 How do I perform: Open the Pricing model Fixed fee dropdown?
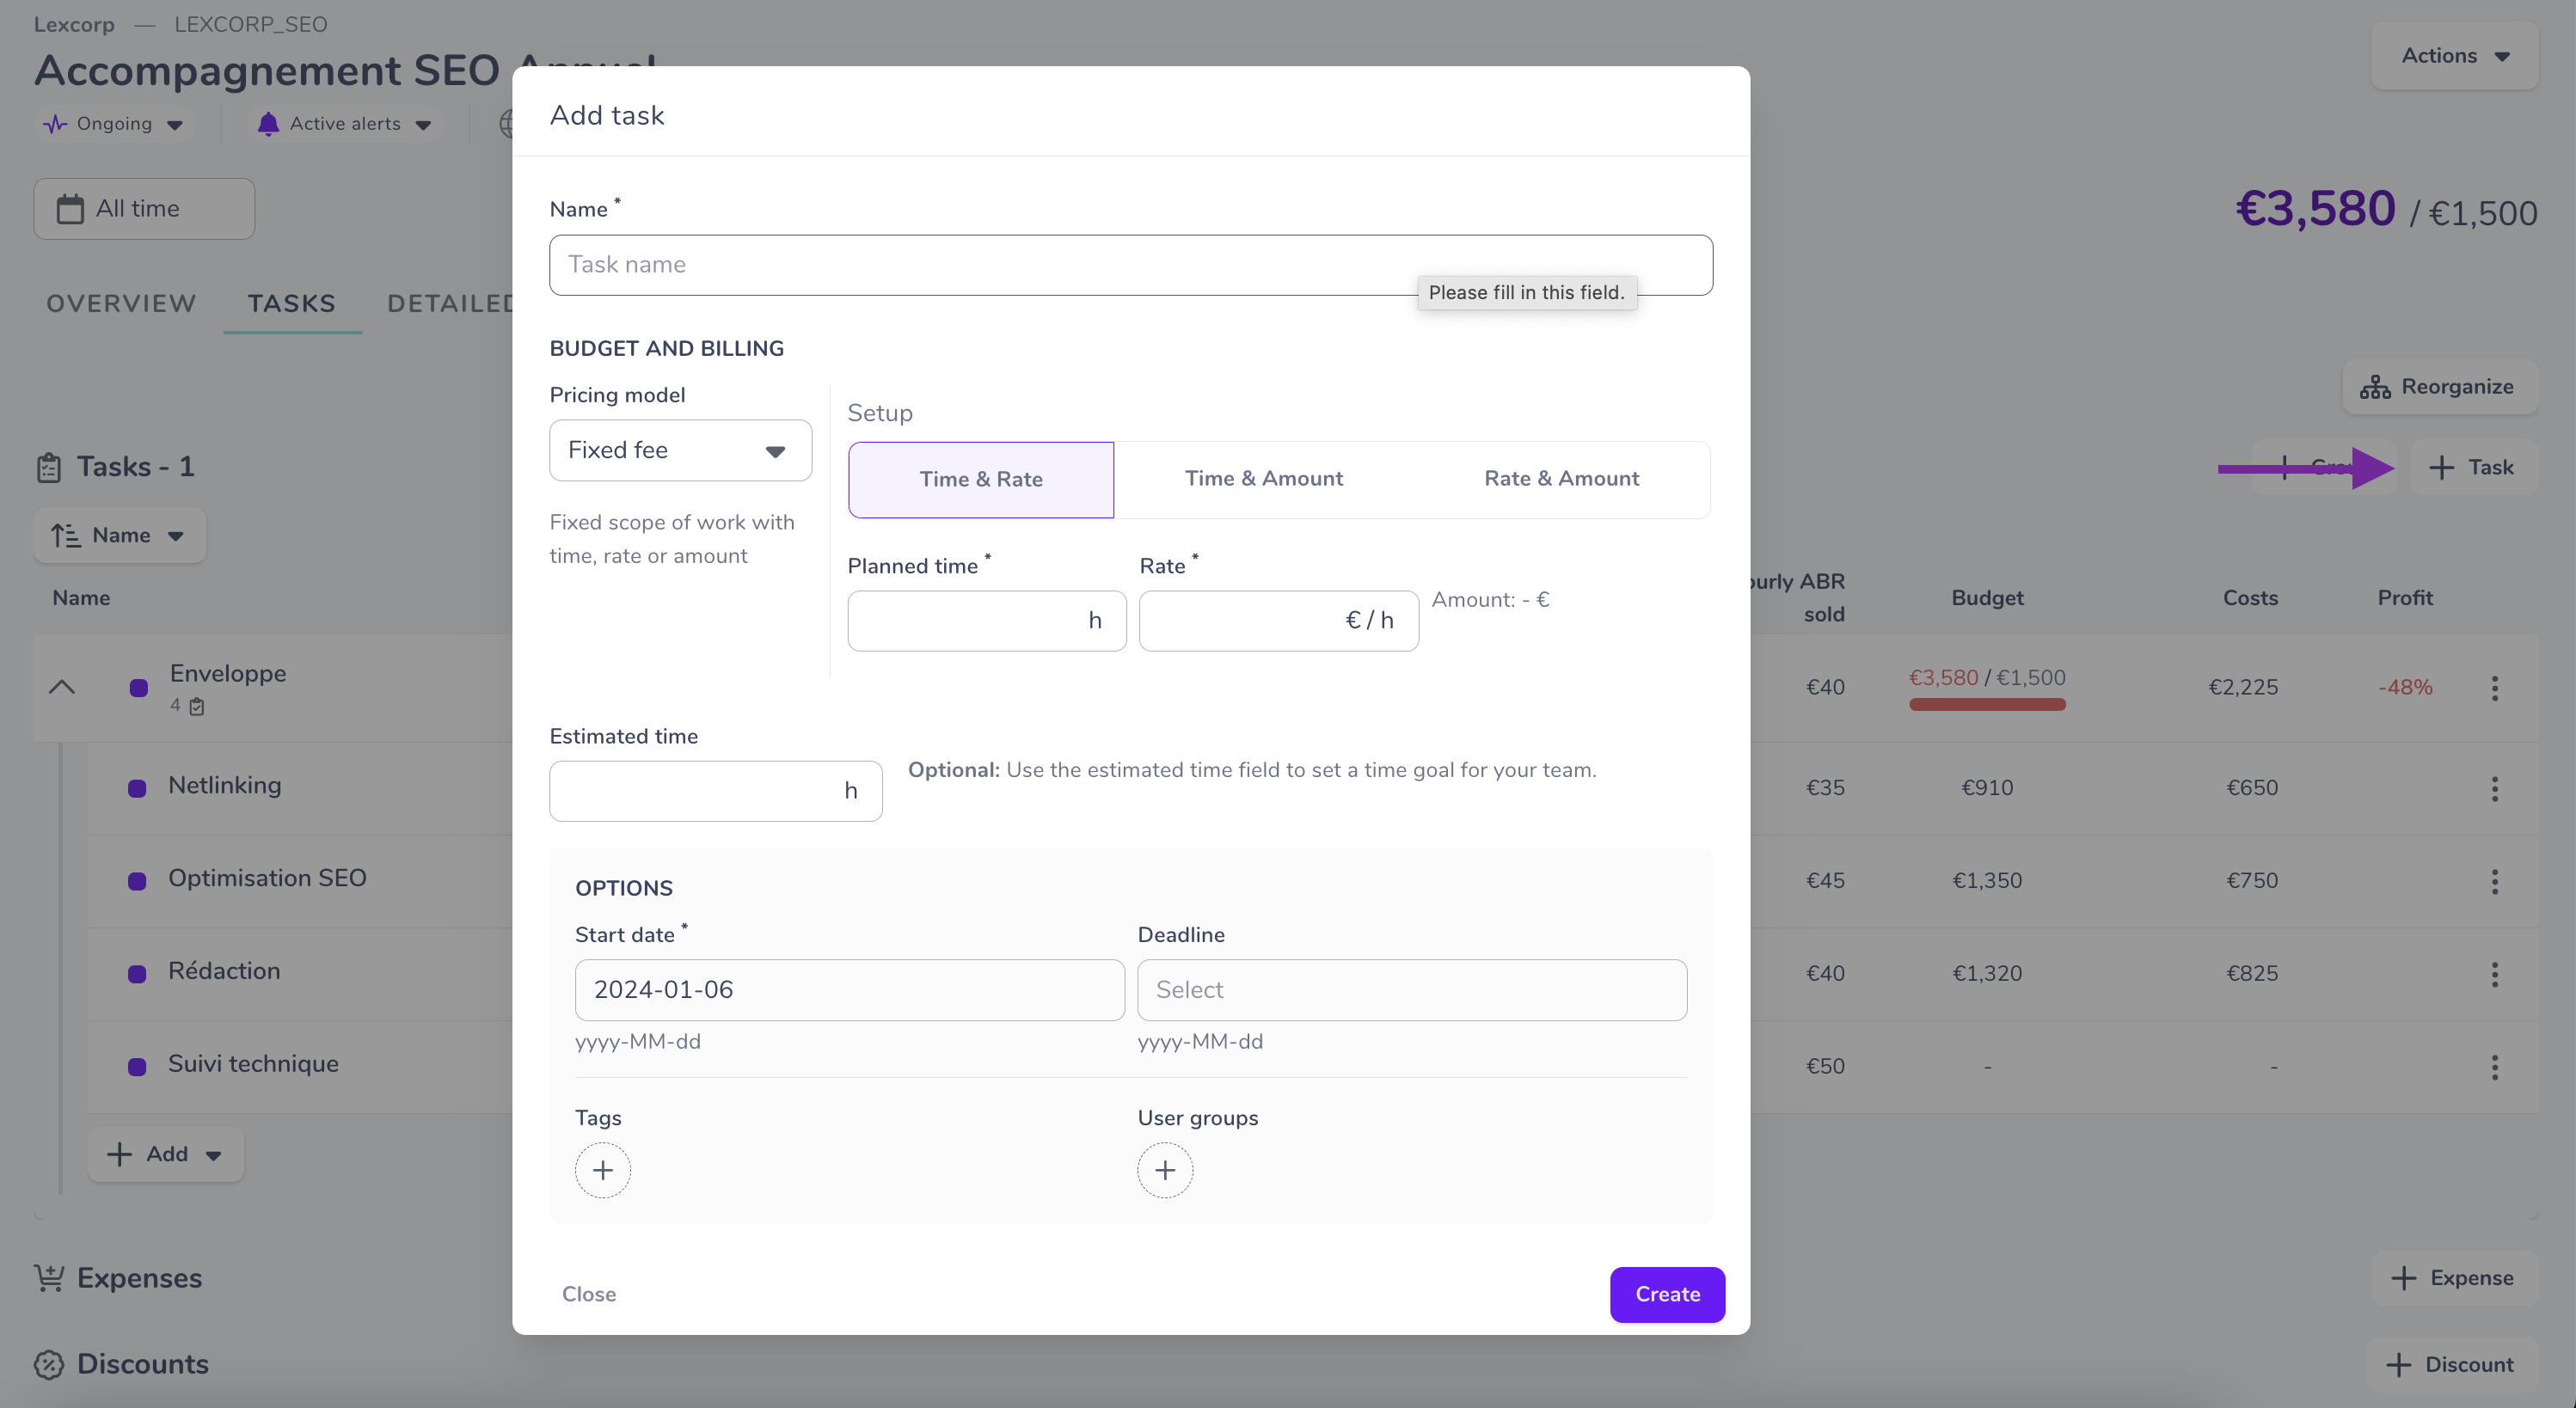coord(680,450)
